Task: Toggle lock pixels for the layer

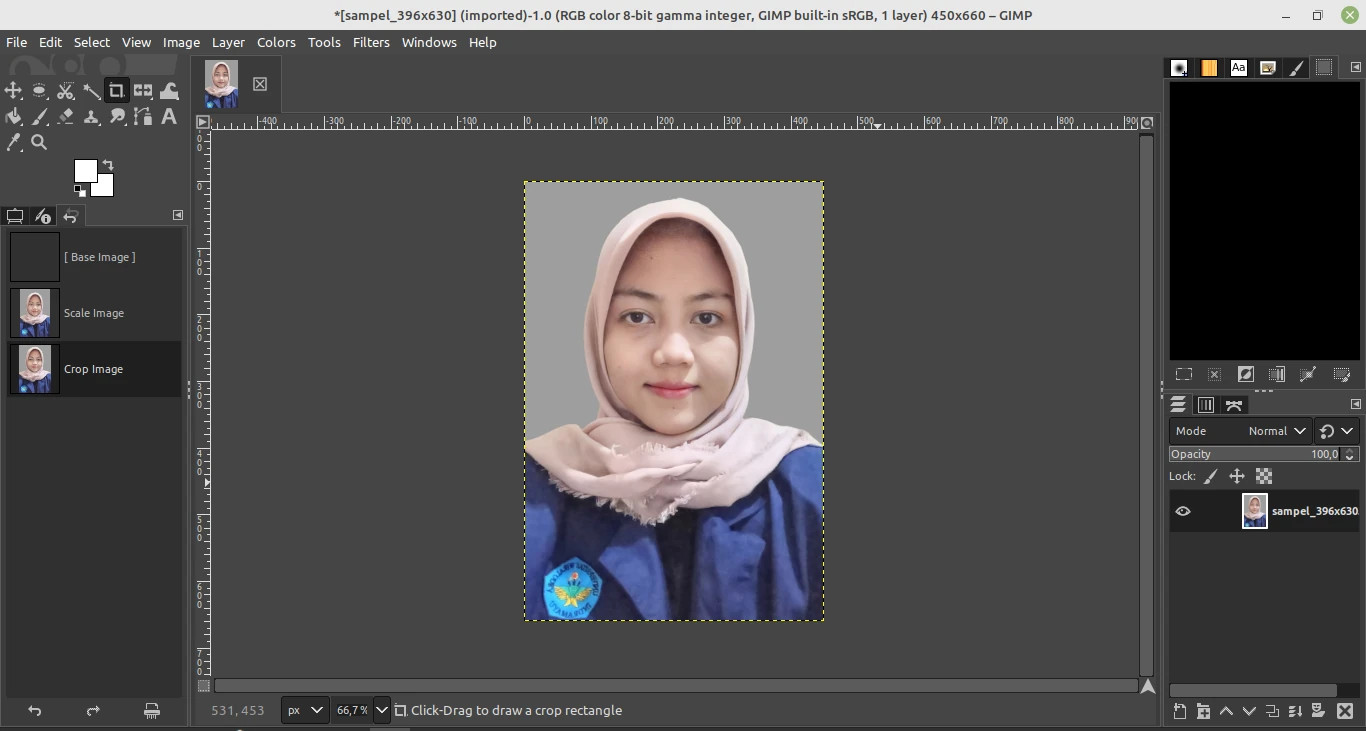Action: pyautogui.click(x=1210, y=477)
